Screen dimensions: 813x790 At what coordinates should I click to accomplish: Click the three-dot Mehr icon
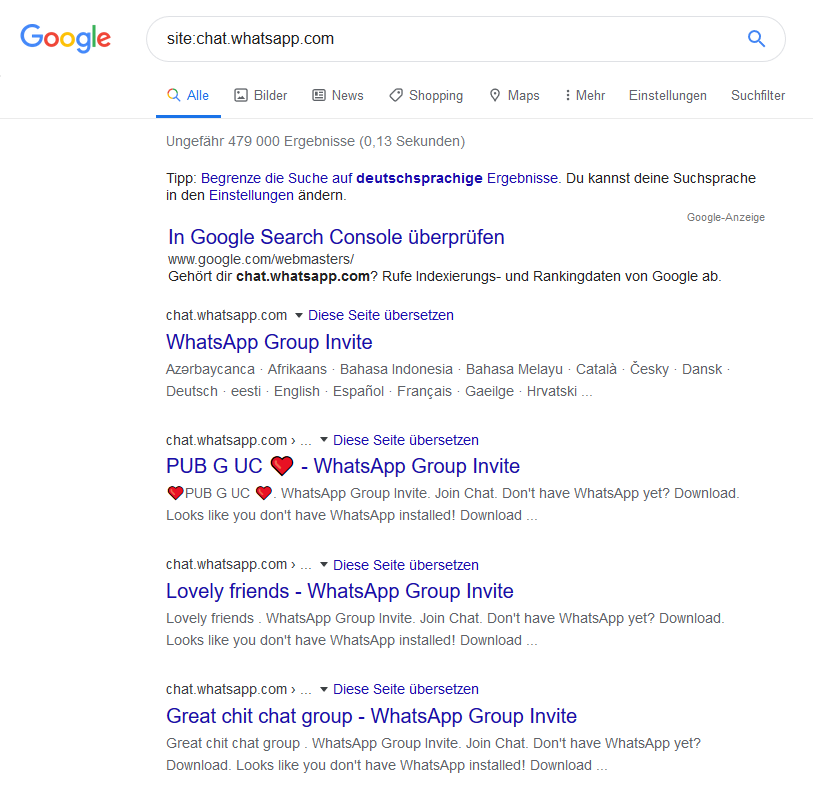pos(568,95)
